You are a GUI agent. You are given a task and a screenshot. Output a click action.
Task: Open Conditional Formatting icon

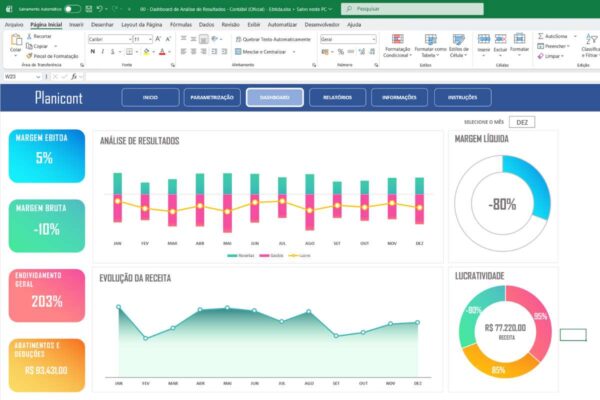coord(397,39)
